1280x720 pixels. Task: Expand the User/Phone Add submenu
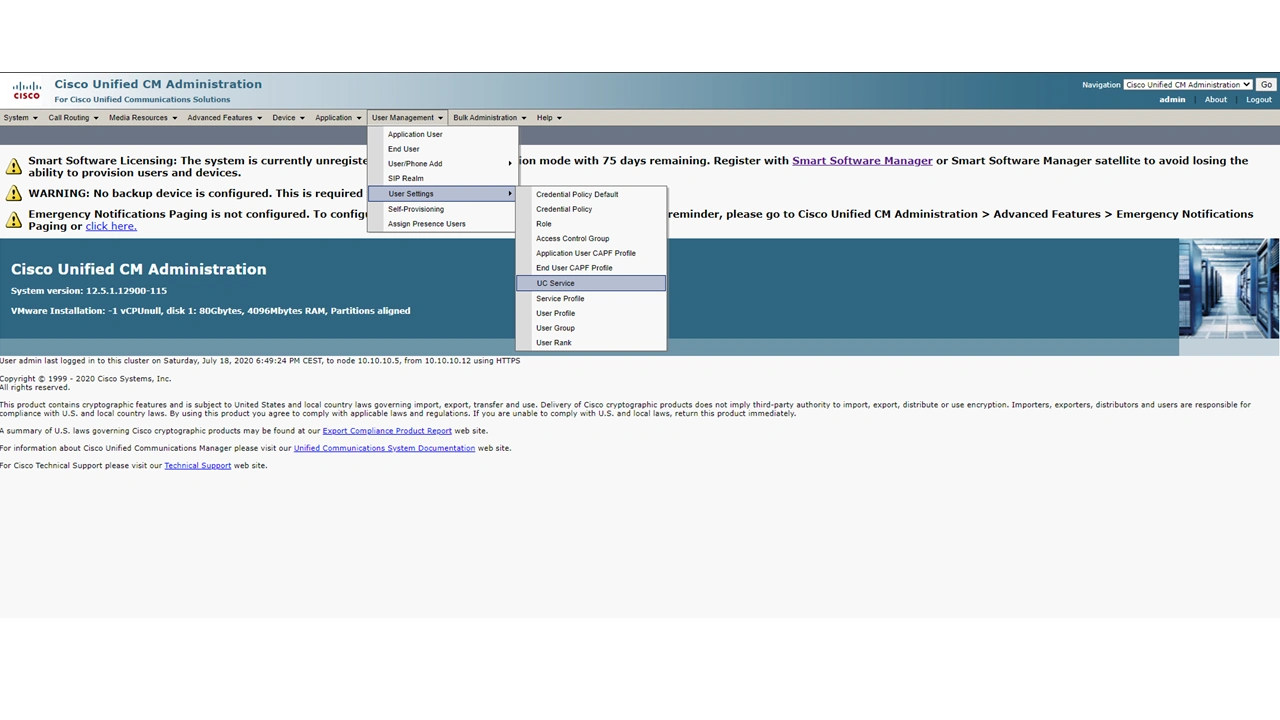click(x=442, y=164)
